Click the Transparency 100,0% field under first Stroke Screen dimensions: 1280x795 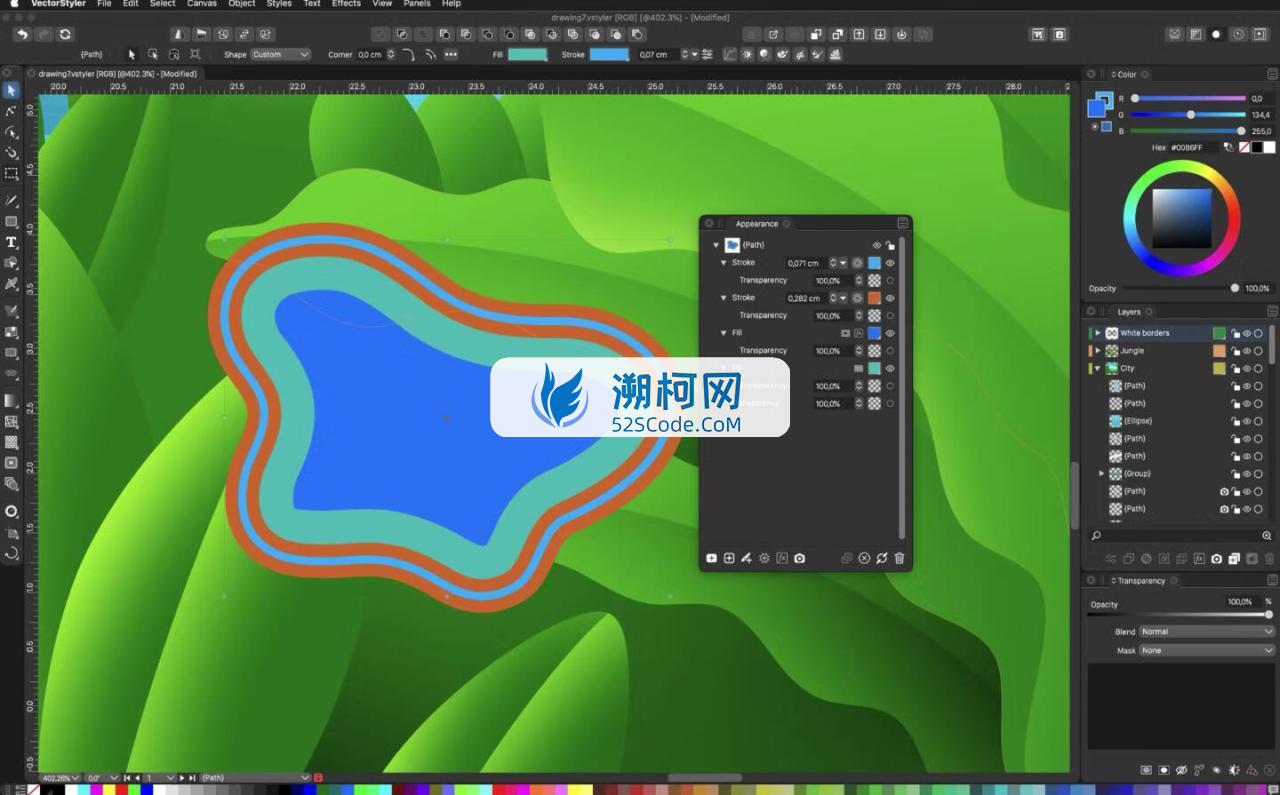(x=832, y=281)
